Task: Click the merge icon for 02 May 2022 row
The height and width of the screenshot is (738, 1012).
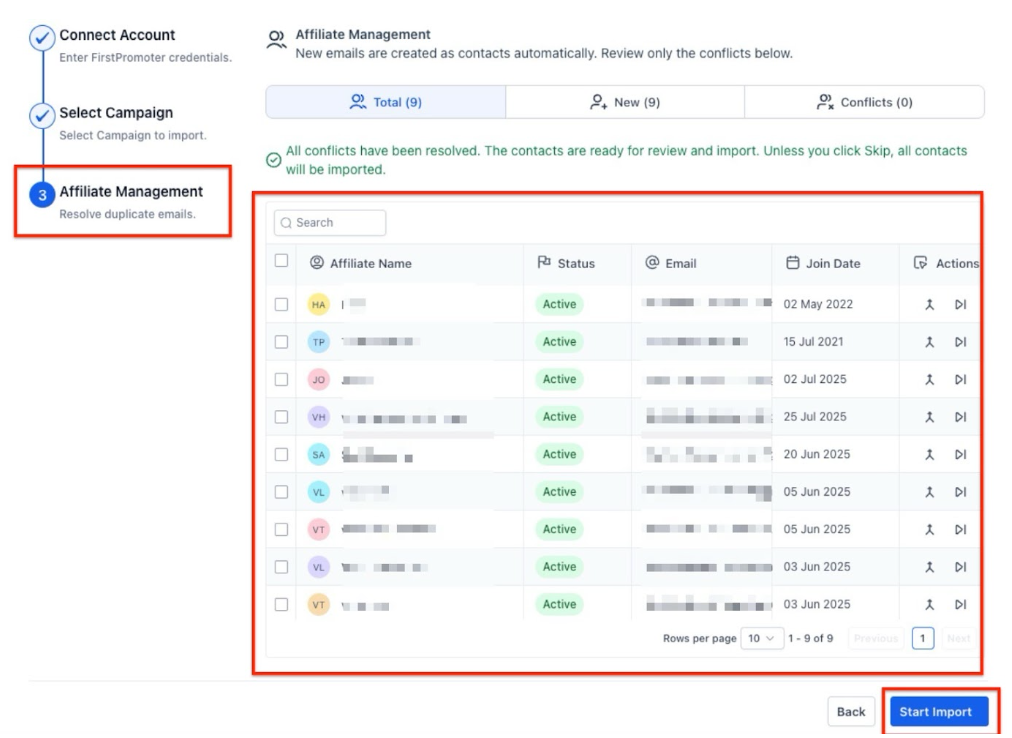Action: pyautogui.click(x=929, y=305)
